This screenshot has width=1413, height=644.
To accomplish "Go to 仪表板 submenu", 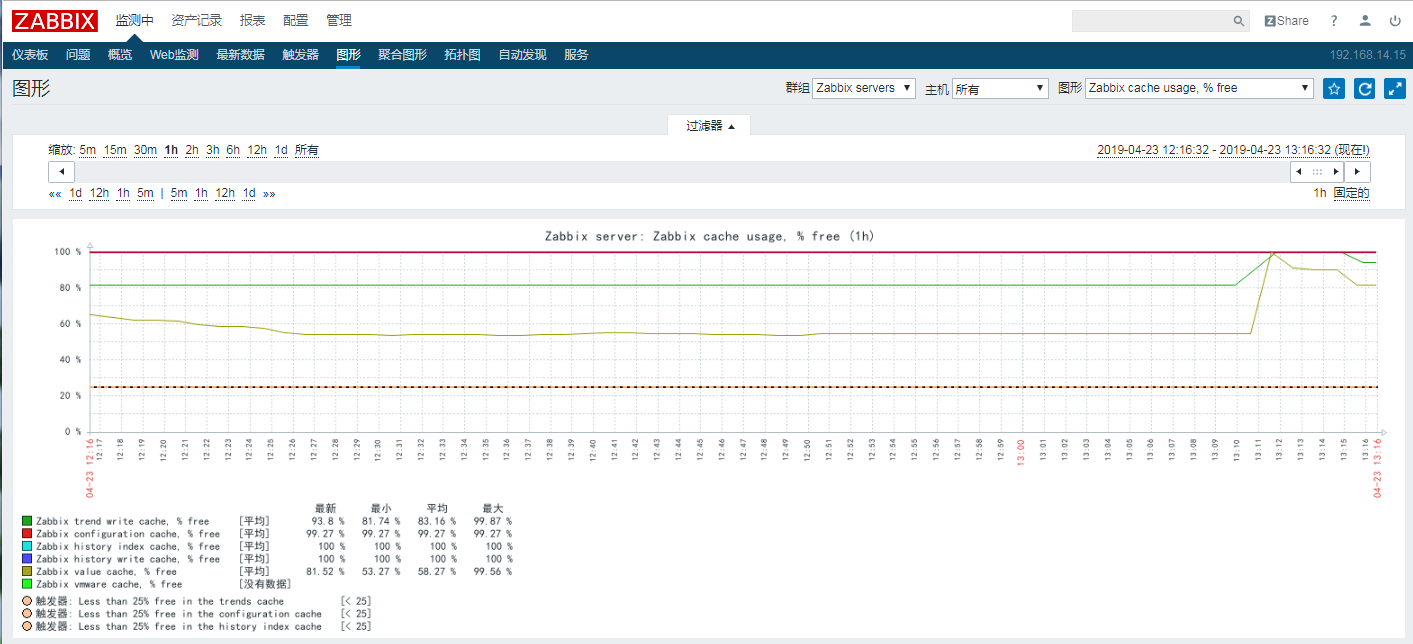I will tap(30, 55).
